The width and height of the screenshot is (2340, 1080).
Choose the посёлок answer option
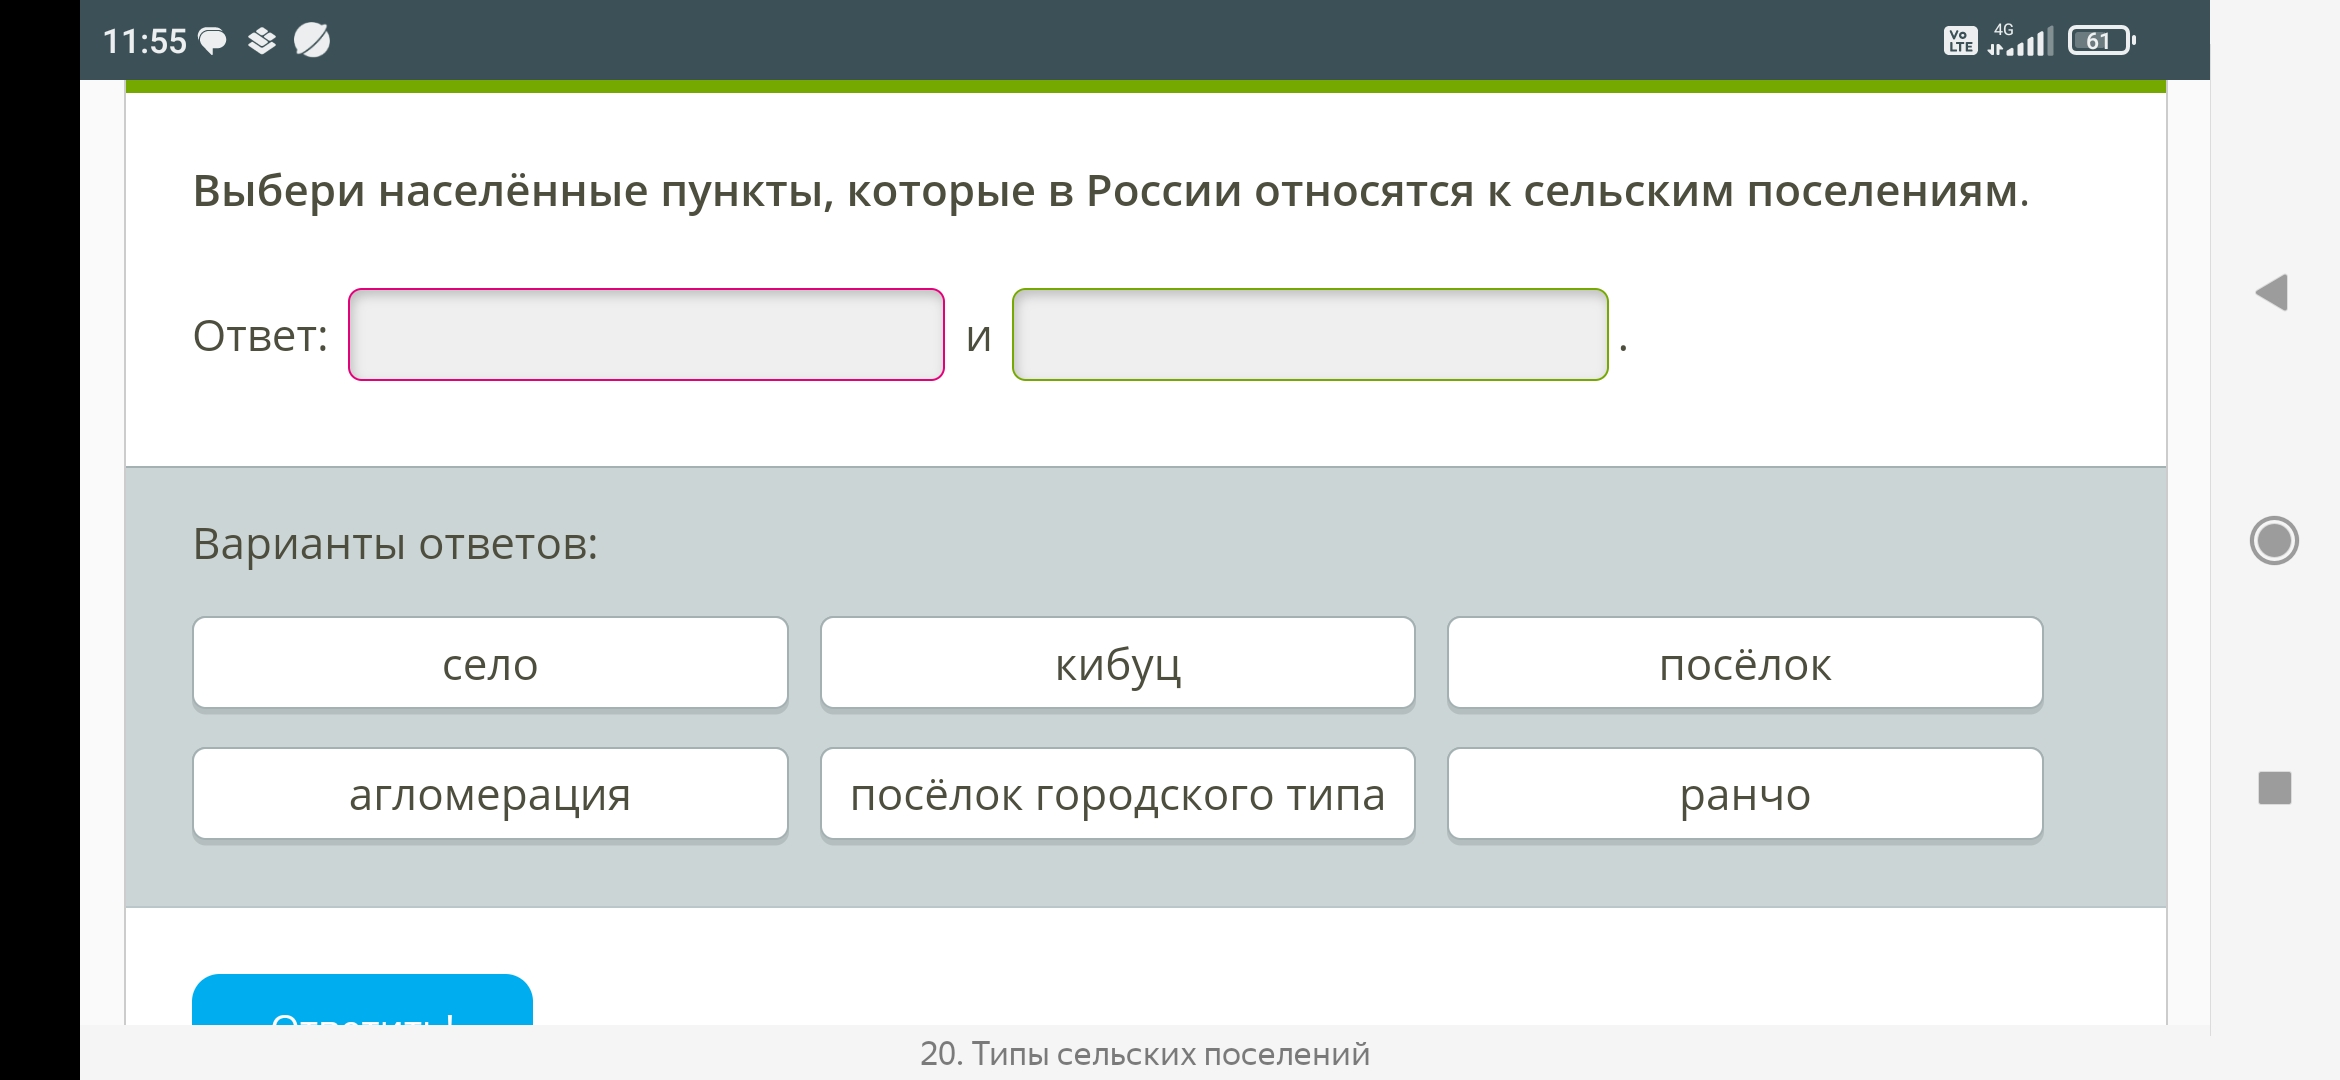click(1745, 663)
